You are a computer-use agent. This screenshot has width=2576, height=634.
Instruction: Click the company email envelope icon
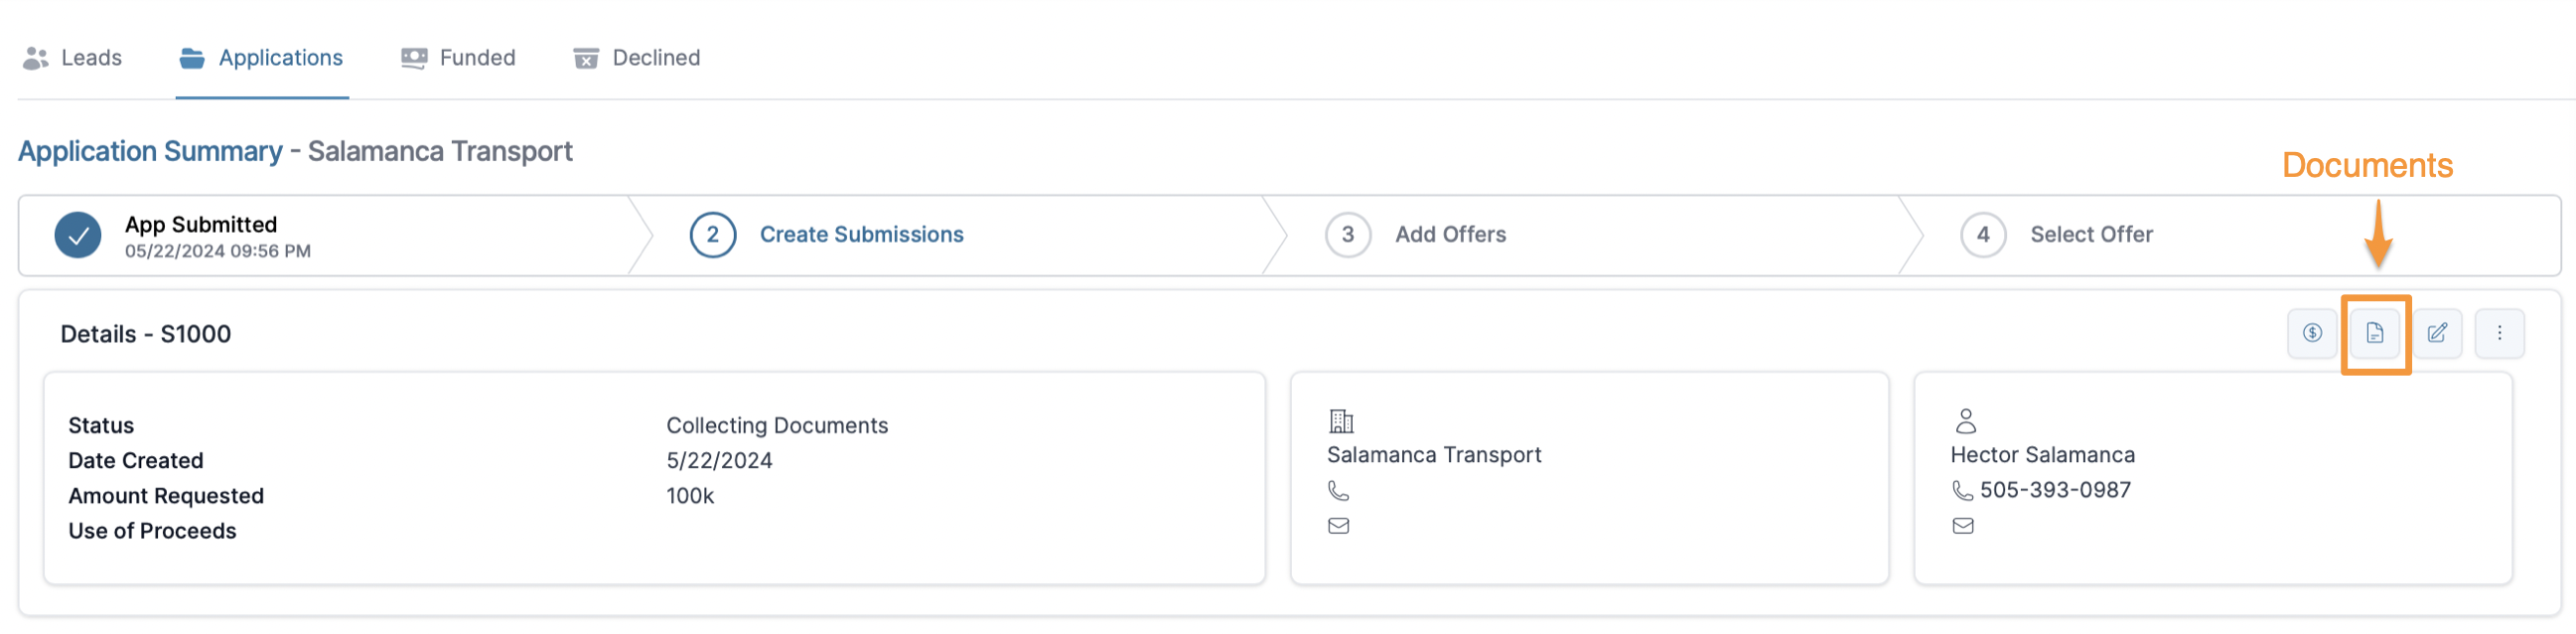[x=1338, y=526]
